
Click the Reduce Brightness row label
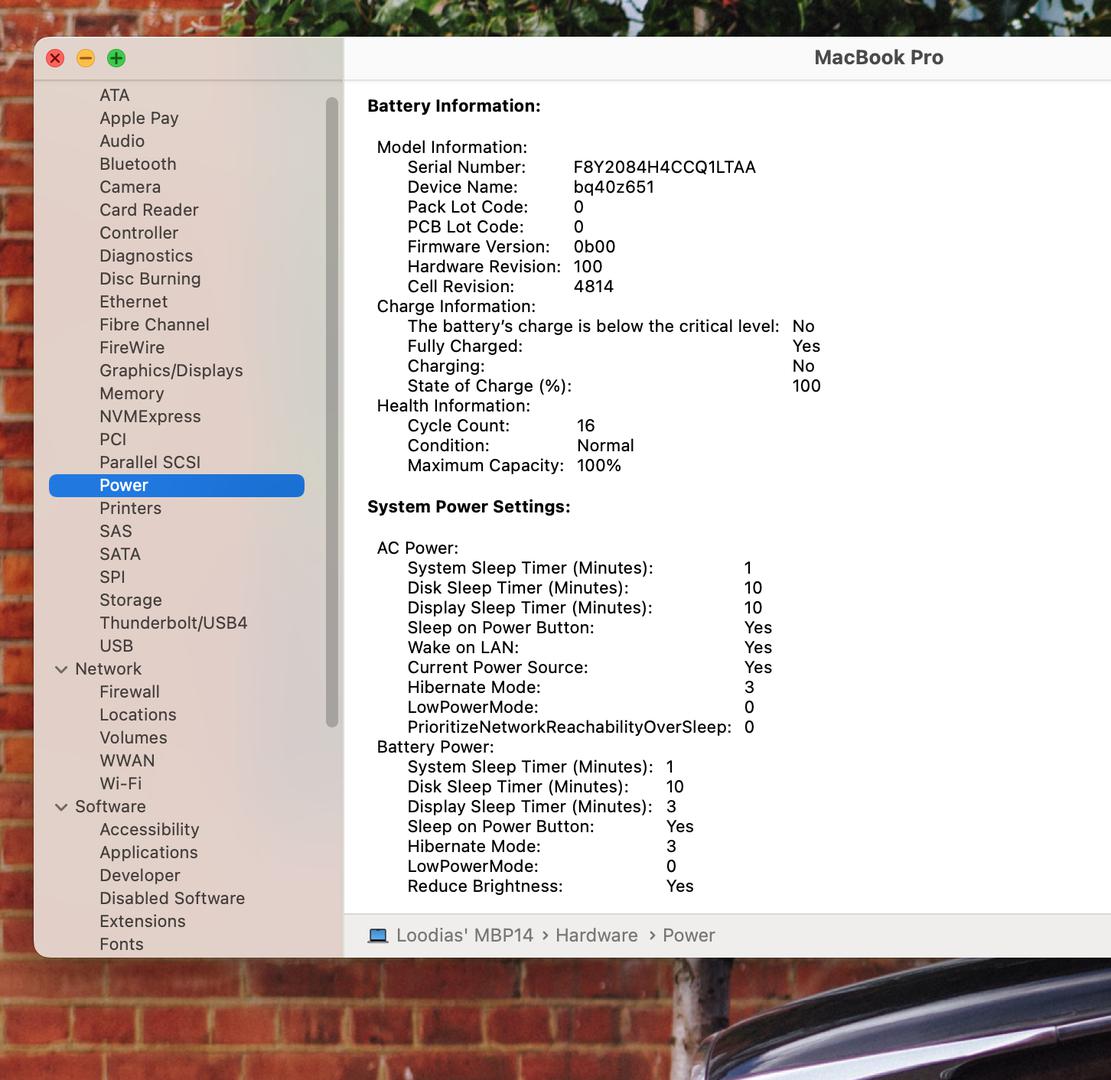pos(485,887)
